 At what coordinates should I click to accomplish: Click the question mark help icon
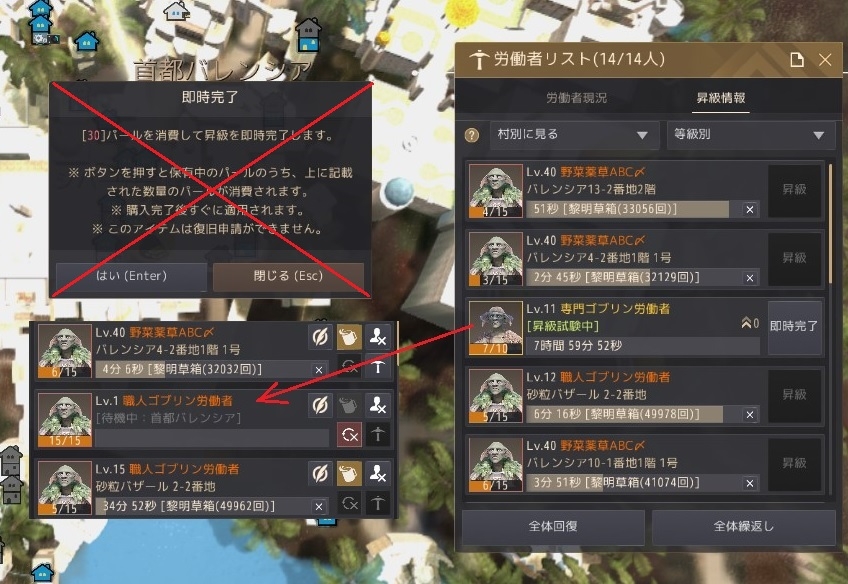[472, 135]
